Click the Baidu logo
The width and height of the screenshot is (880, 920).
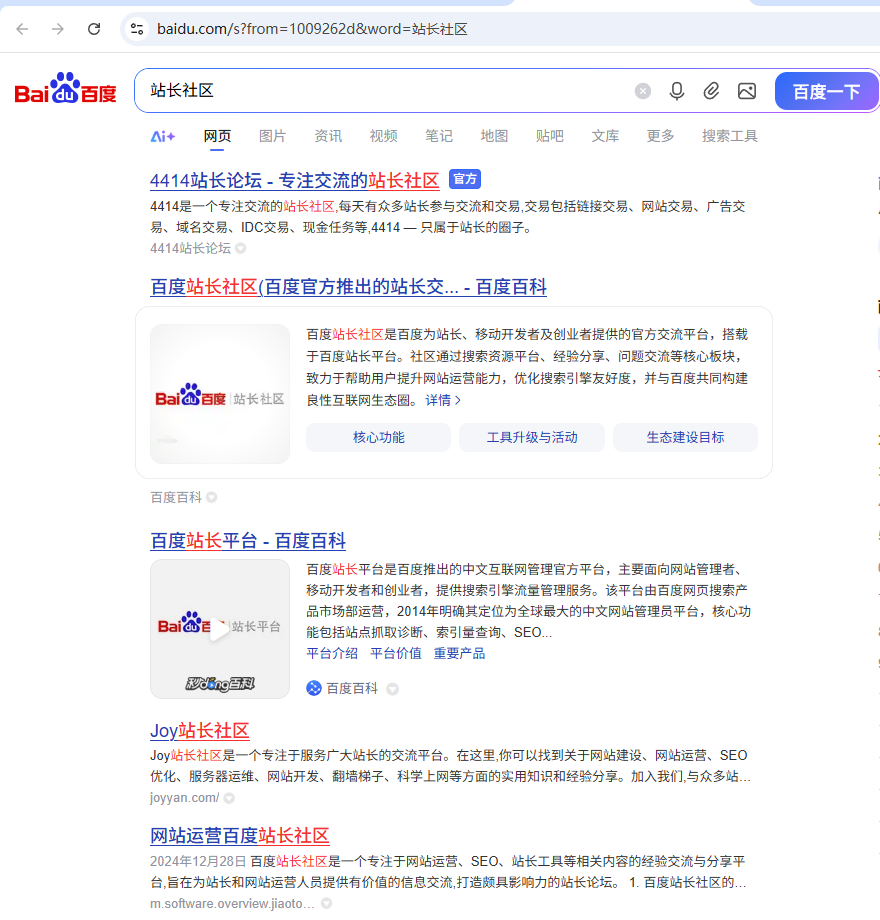coord(64,90)
